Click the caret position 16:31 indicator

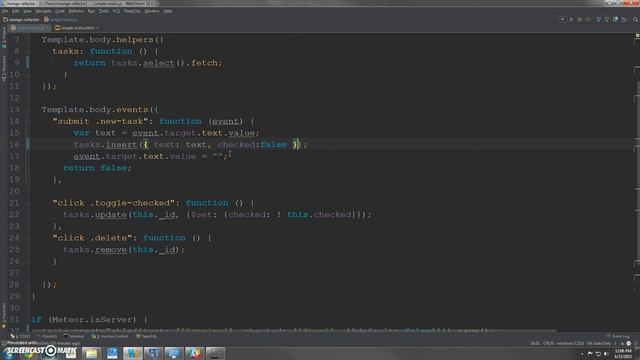(x=535, y=343)
